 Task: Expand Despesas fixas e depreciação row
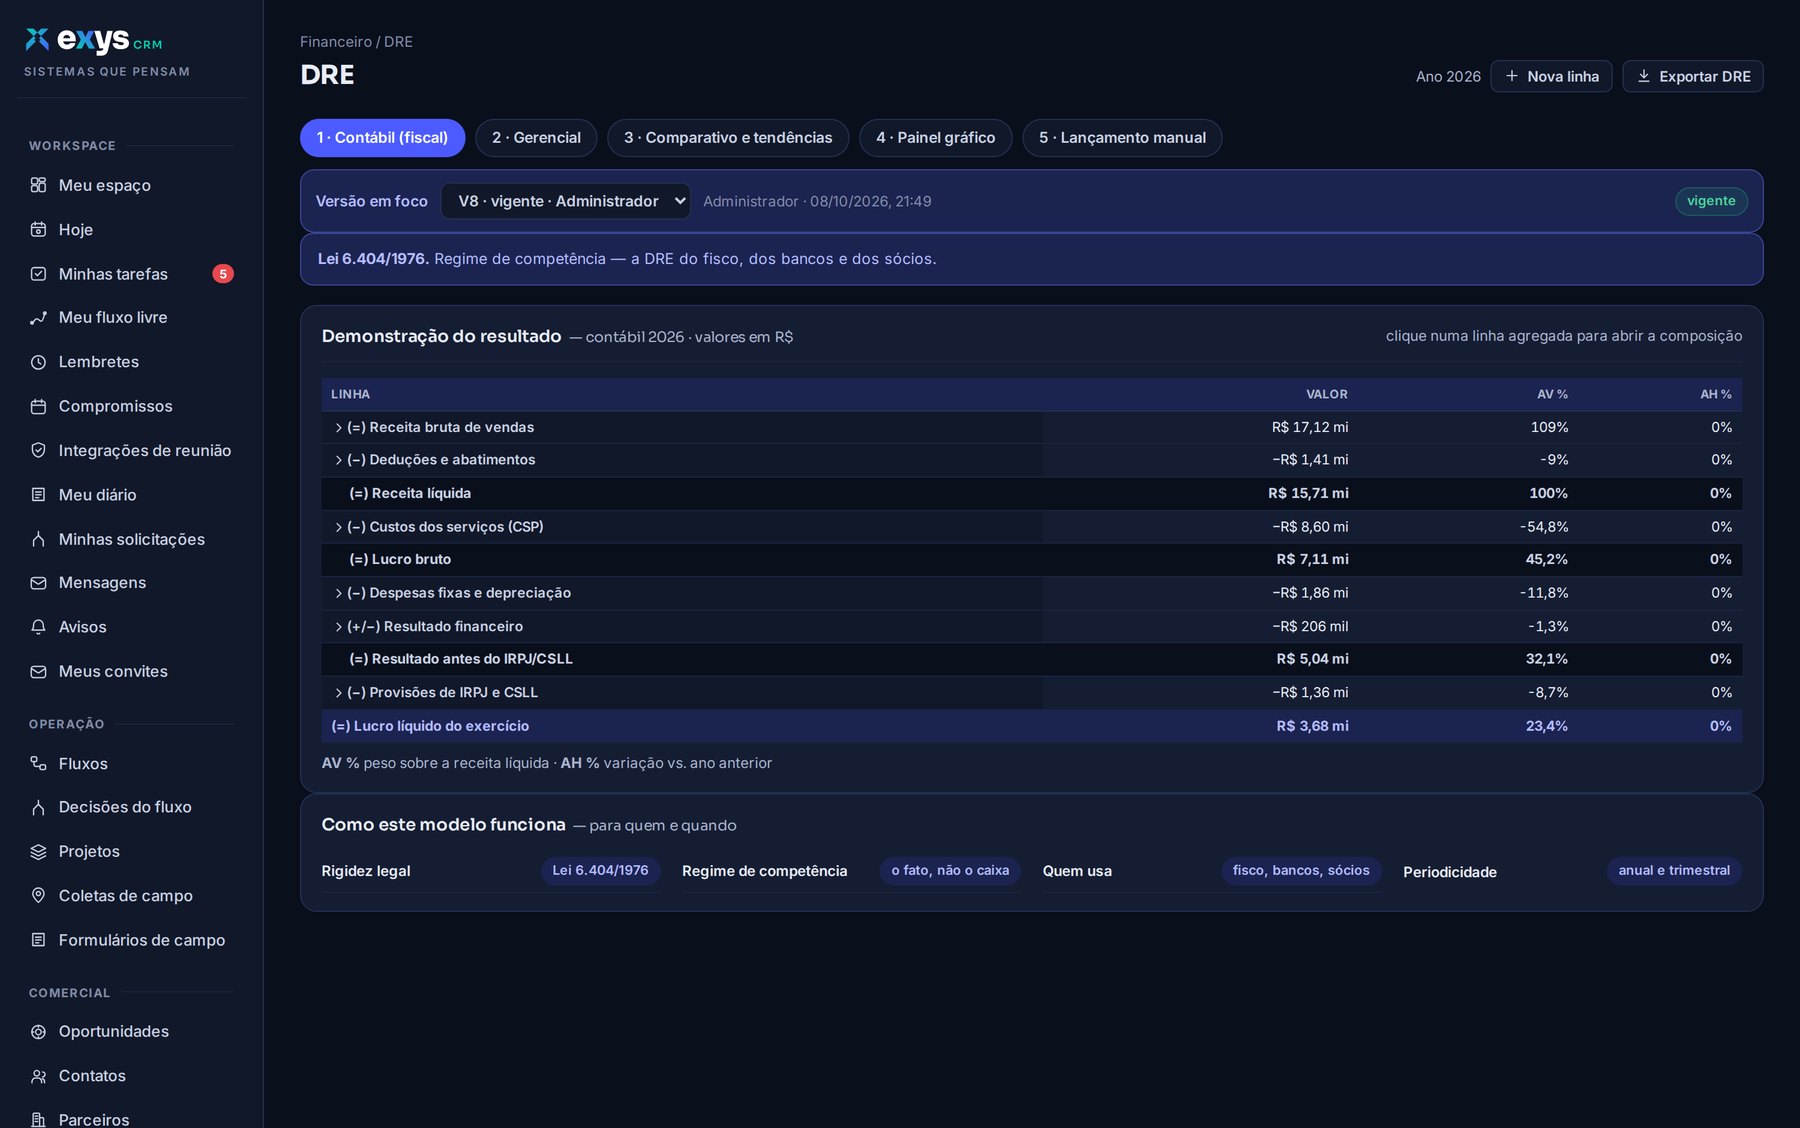[x=338, y=593]
